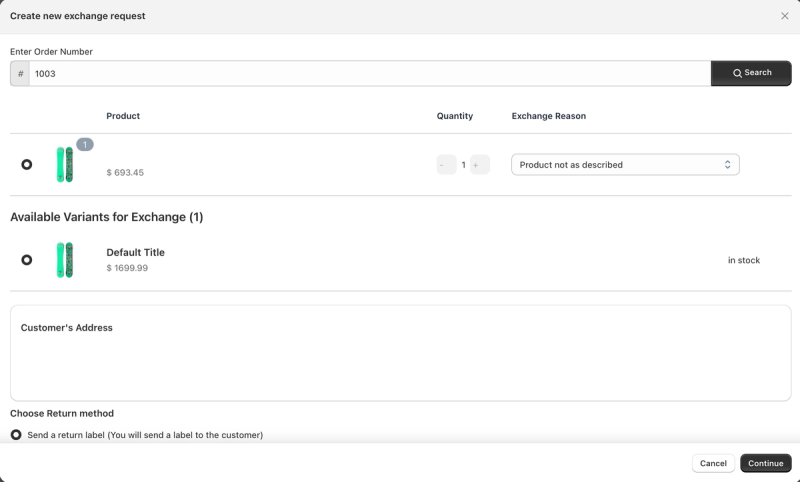Click the Quantity column header
The width and height of the screenshot is (800, 482).
tap(455, 116)
